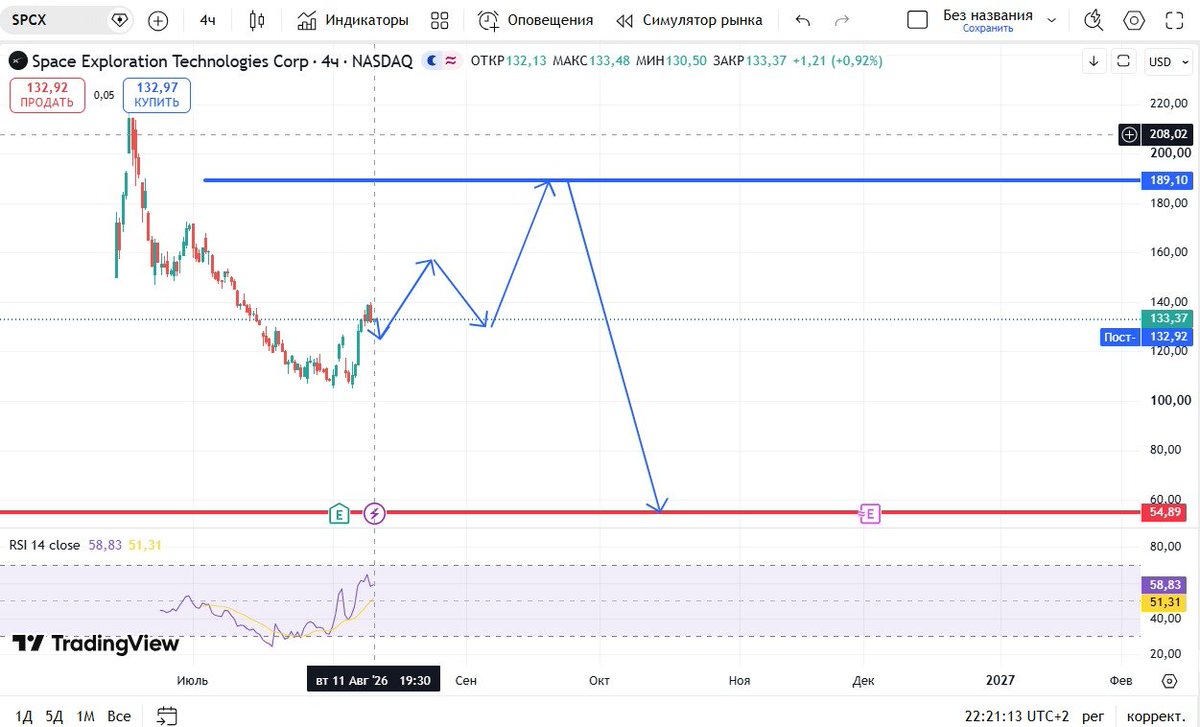The width and height of the screenshot is (1200, 727).
Task: Click the 132,97 КУПИТЬ buy button
Action: [x=157, y=95]
